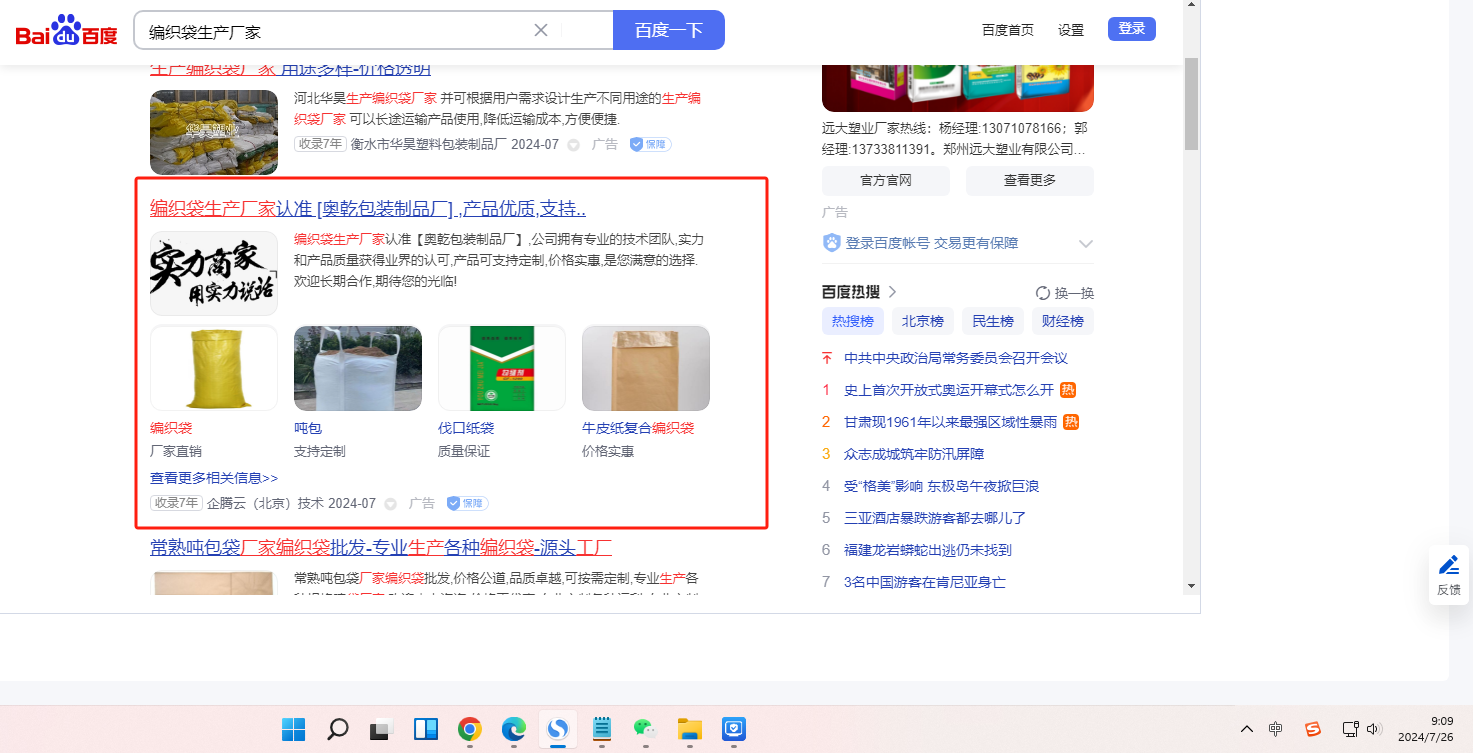Click the 保障 badge on the 华昊 result
1473x753 pixels.
[x=650, y=144]
